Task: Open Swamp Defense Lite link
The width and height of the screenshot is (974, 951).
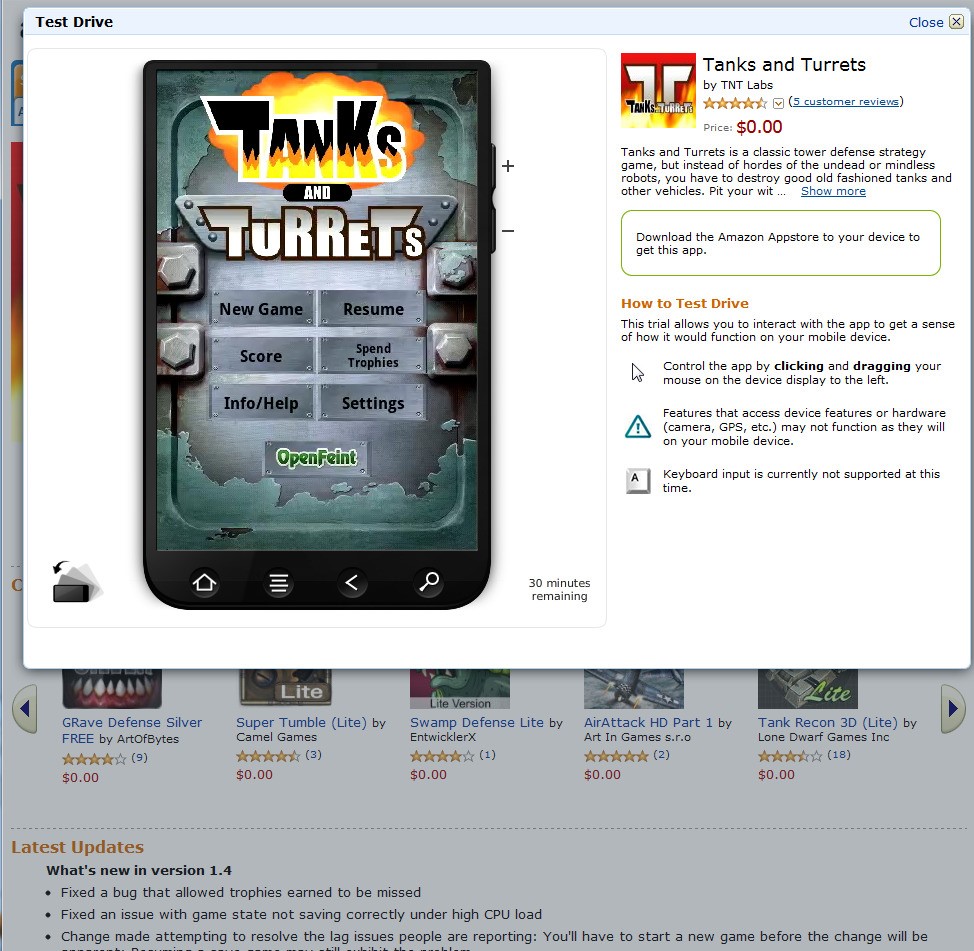Action: point(476,722)
